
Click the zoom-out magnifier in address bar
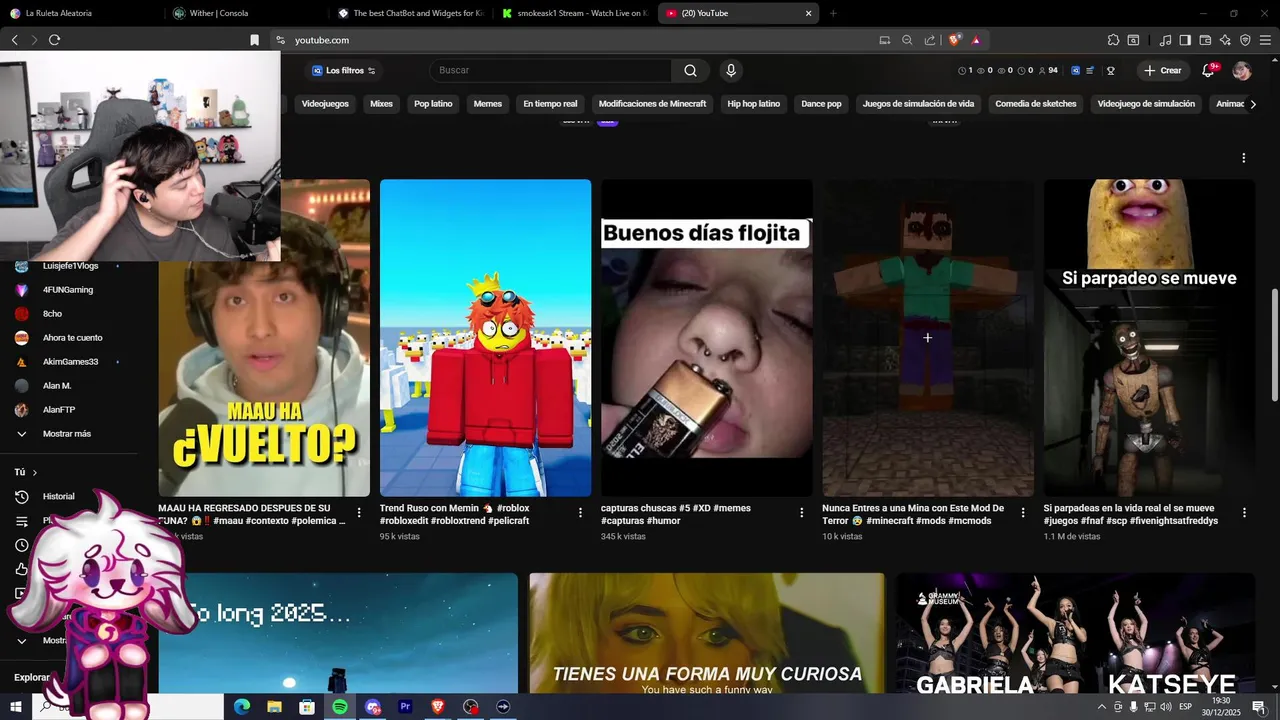[x=907, y=40]
